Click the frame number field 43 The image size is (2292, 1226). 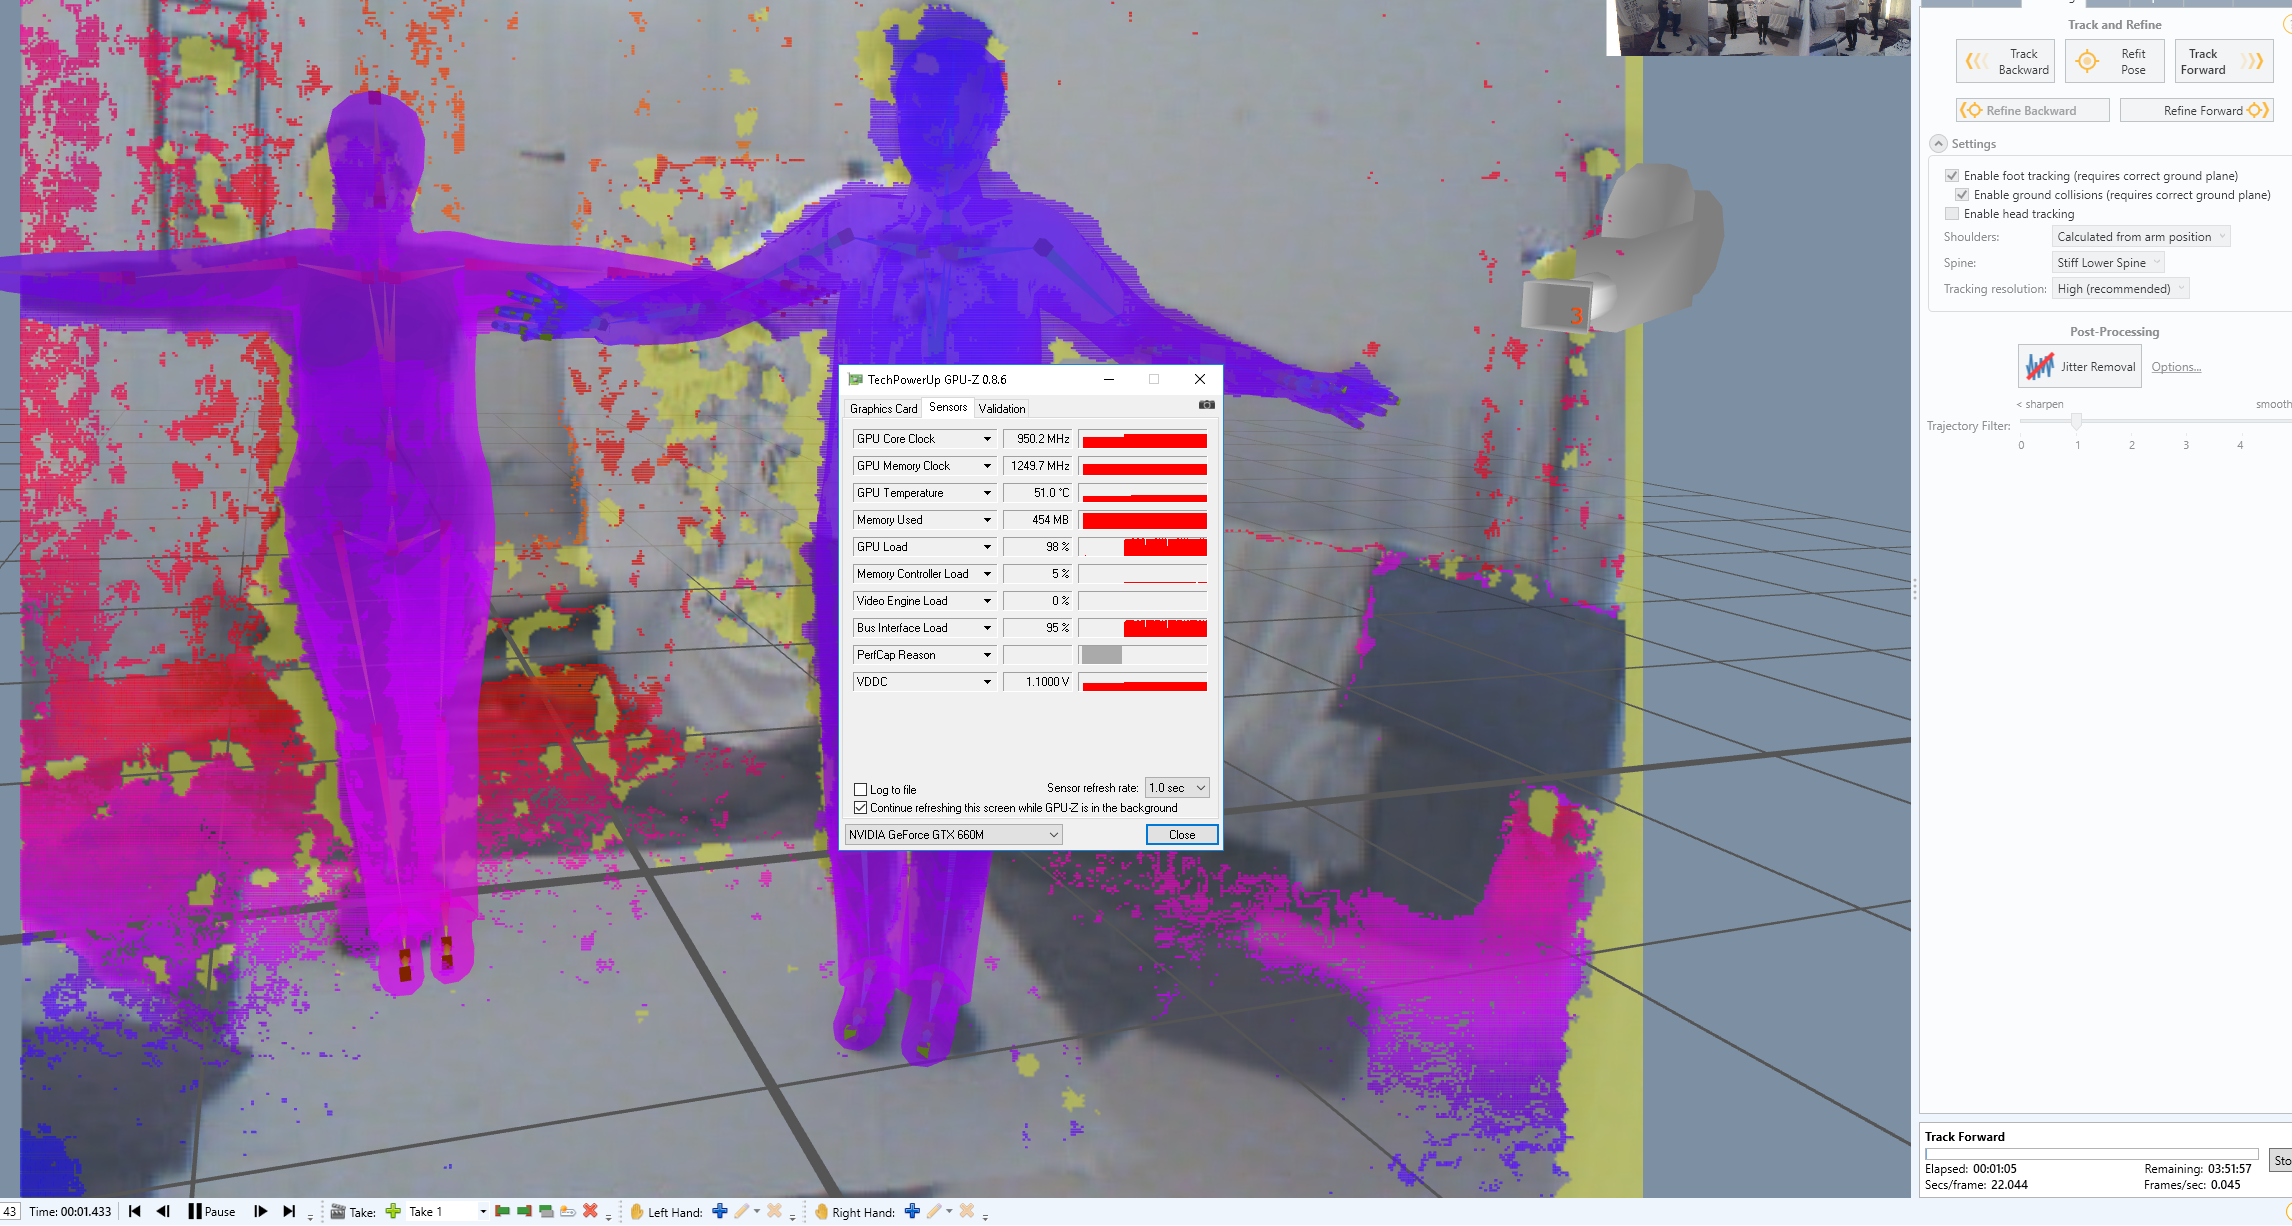[9, 1211]
